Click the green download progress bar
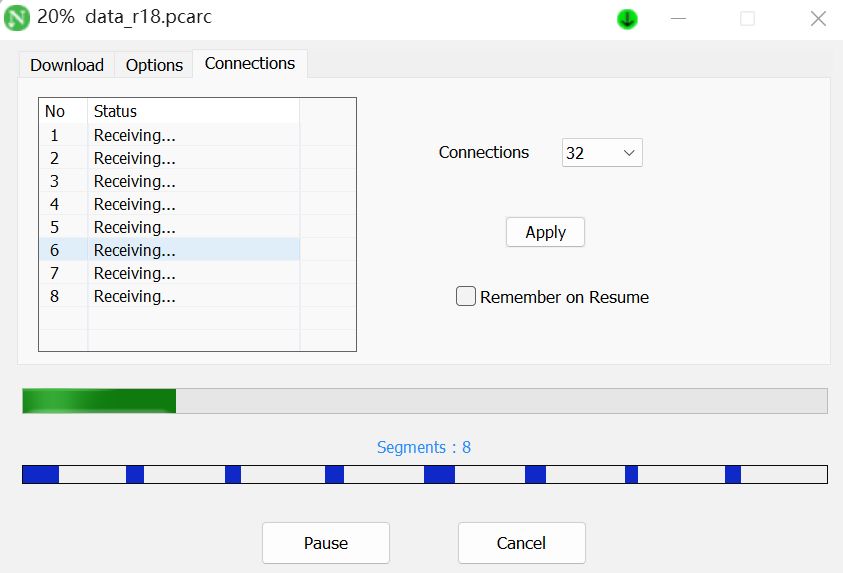The height and width of the screenshot is (573, 843). click(x=424, y=401)
